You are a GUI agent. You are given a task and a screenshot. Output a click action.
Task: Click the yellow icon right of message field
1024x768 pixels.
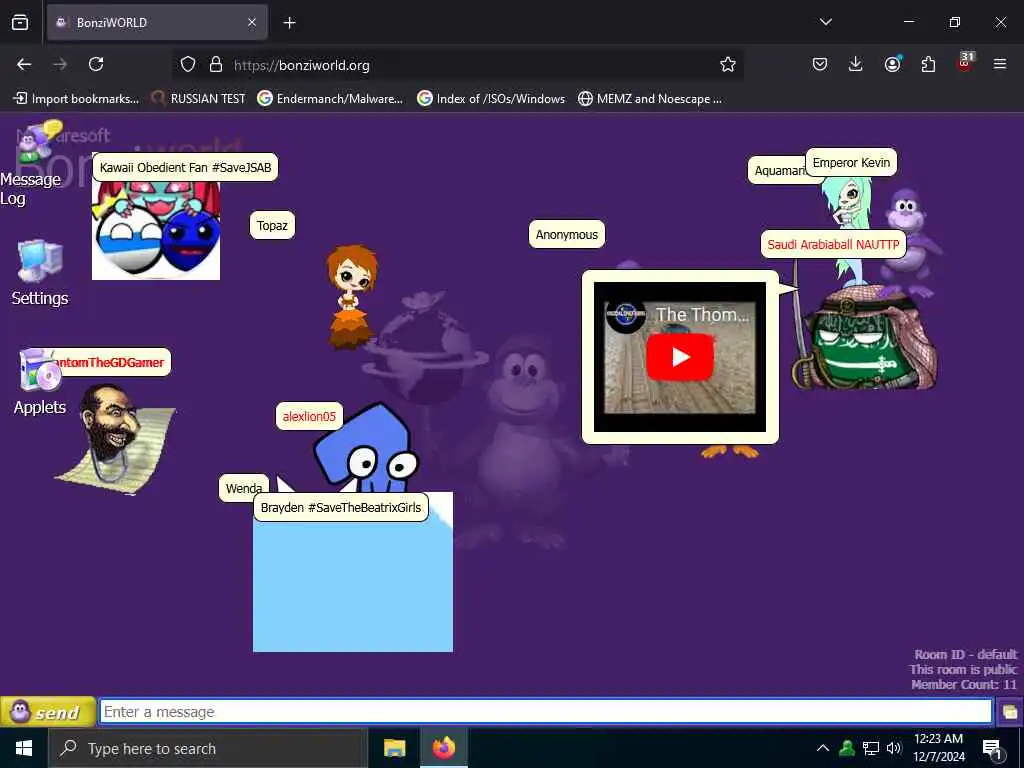point(1010,712)
